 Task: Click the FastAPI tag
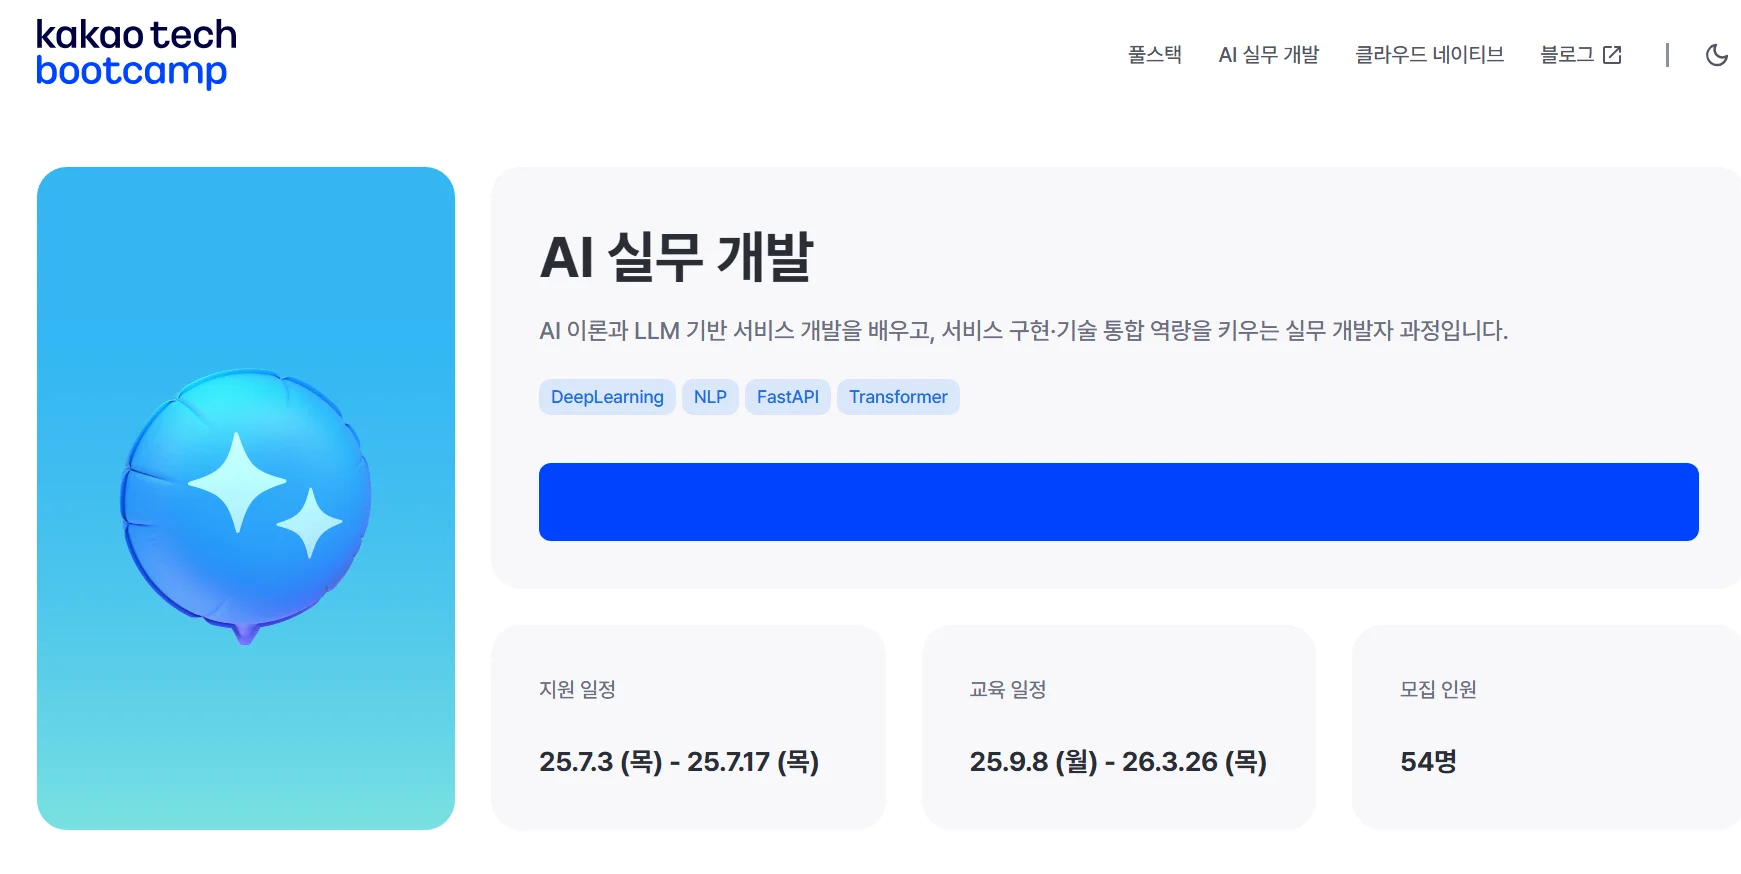point(787,397)
